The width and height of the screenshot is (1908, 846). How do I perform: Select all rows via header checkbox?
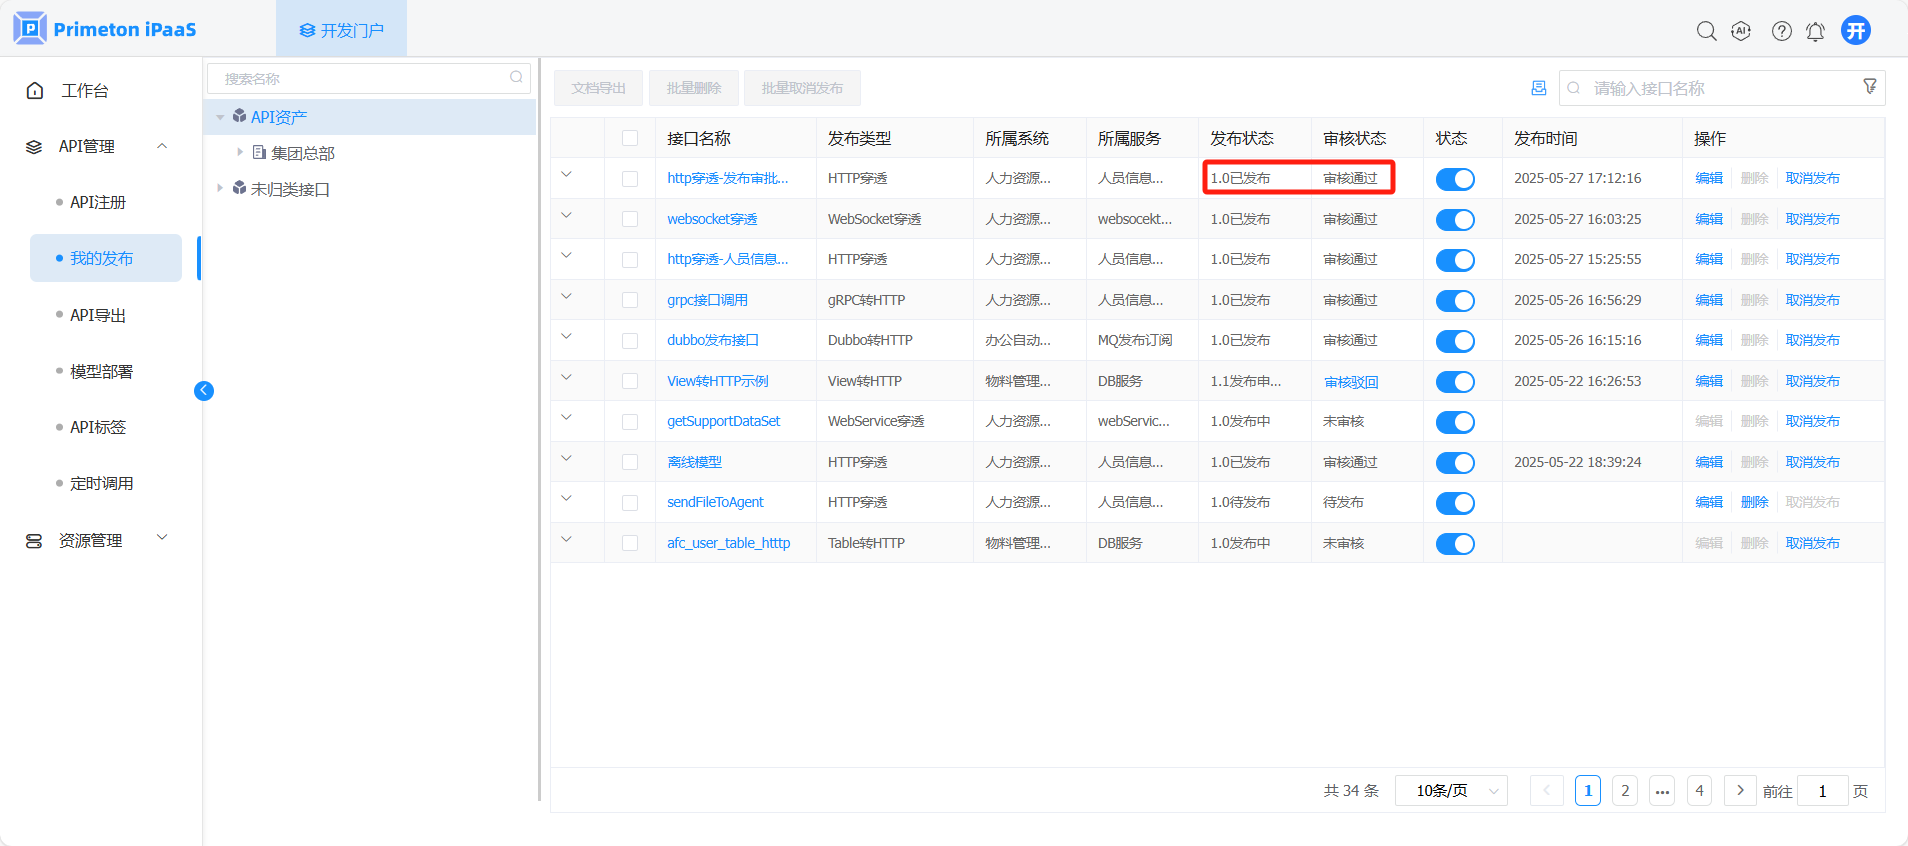[630, 138]
